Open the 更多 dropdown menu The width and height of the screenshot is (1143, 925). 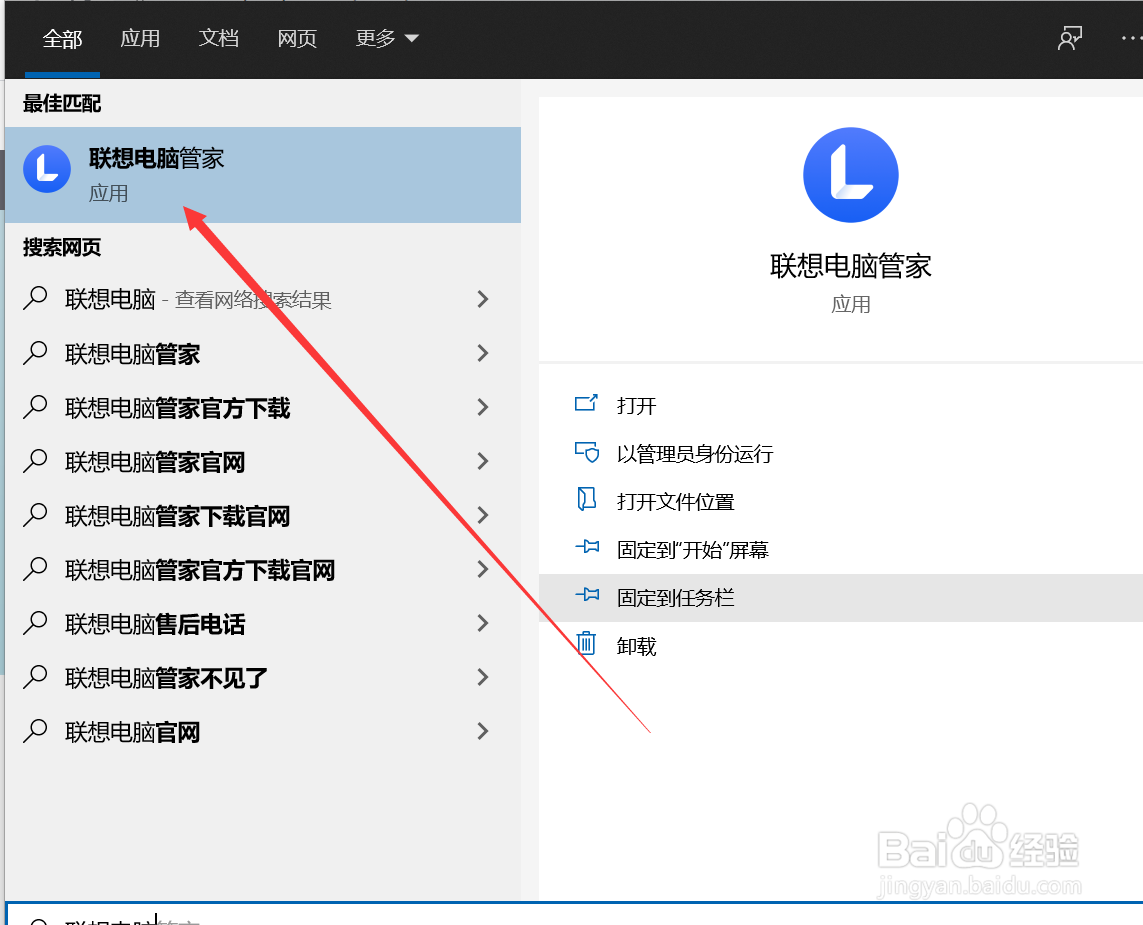(386, 39)
